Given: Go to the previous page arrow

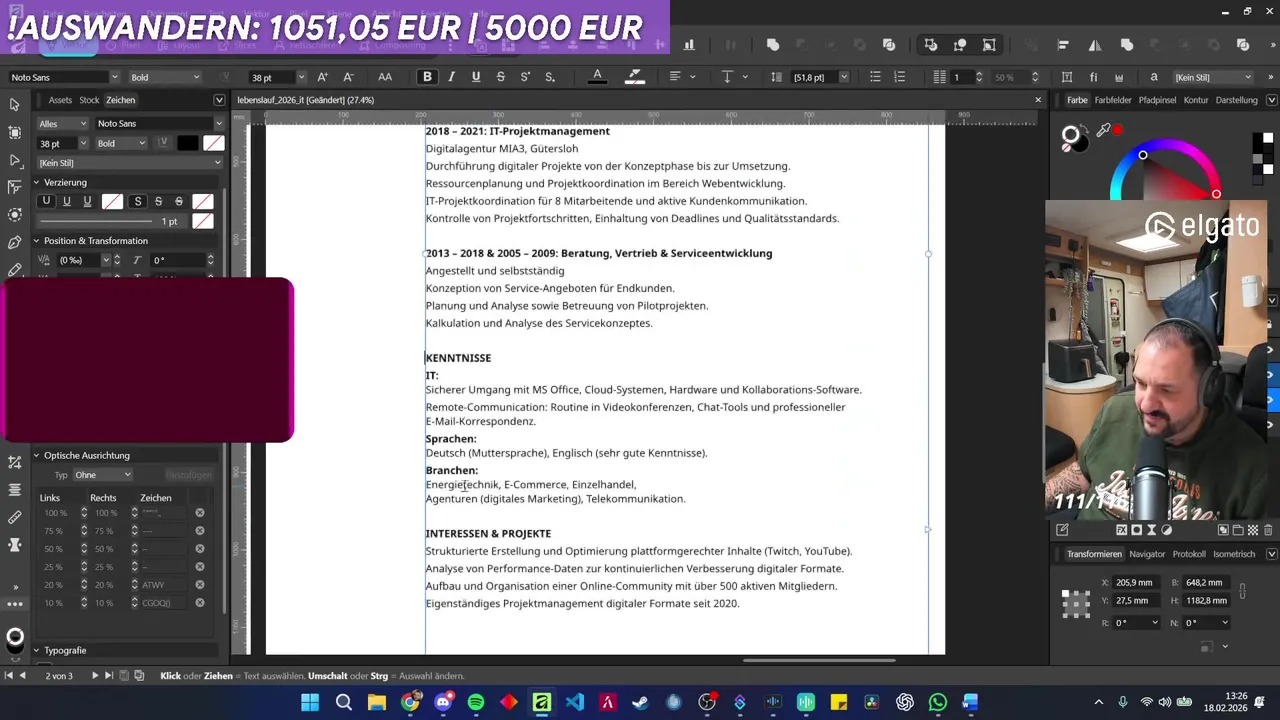Looking at the screenshot, I should tap(24, 676).
